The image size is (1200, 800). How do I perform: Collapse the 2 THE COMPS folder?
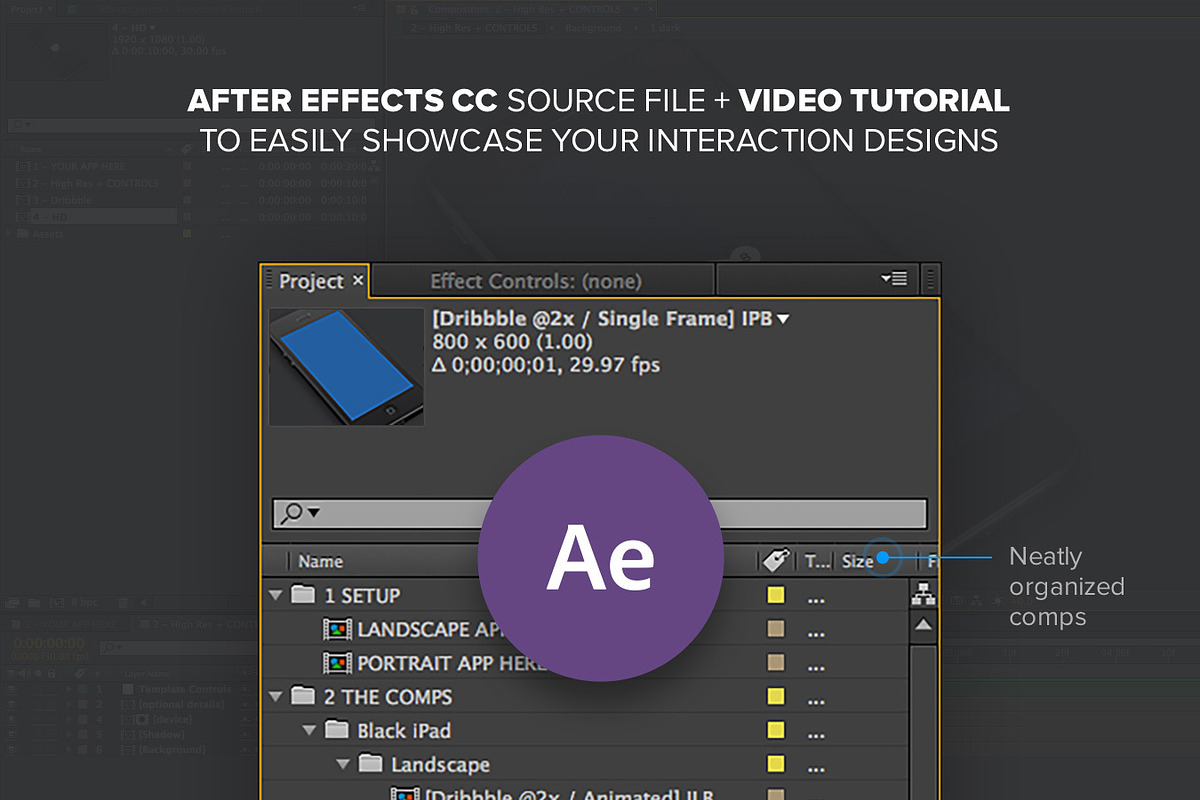(276, 697)
